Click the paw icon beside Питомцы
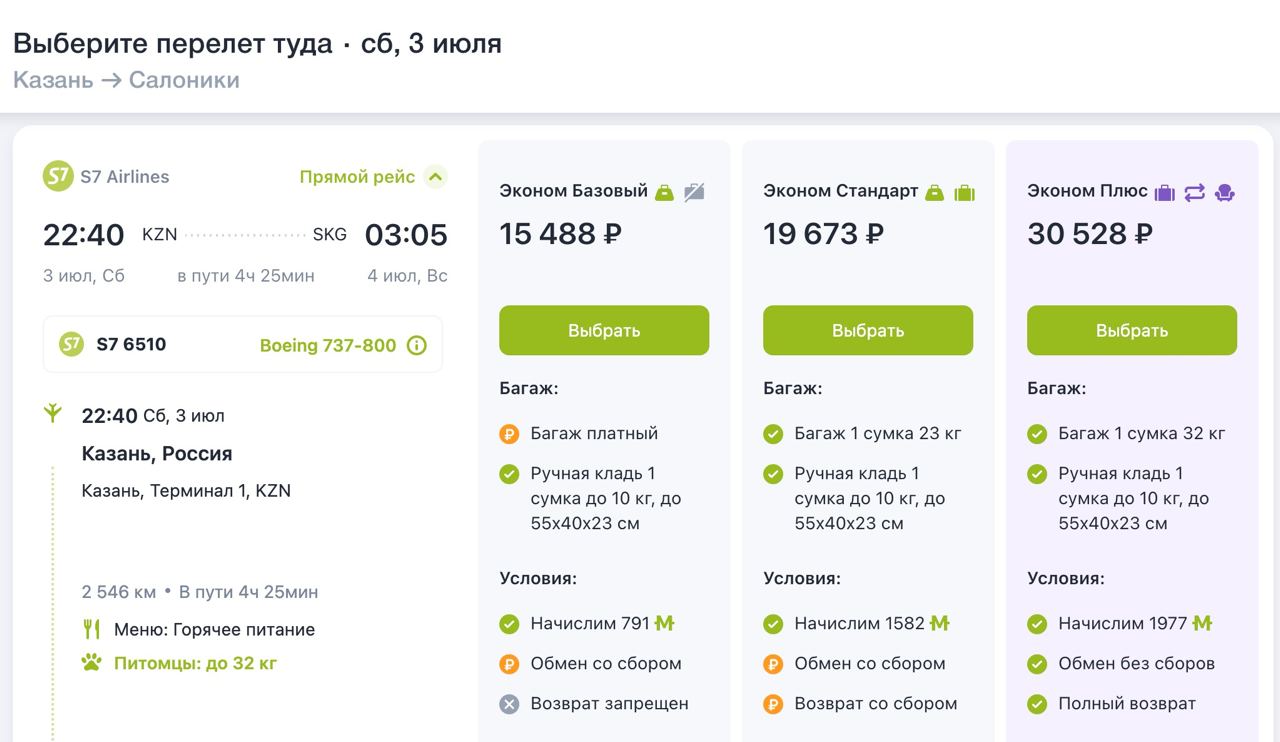The width and height of the screenshot is (1280, 742). (x=92, y=662)
